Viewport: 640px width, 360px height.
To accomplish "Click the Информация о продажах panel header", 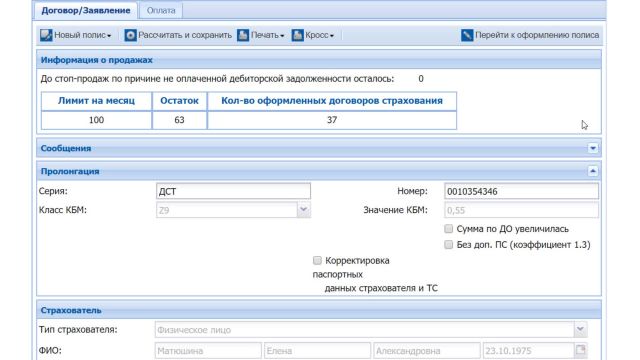I will (319, 60).
